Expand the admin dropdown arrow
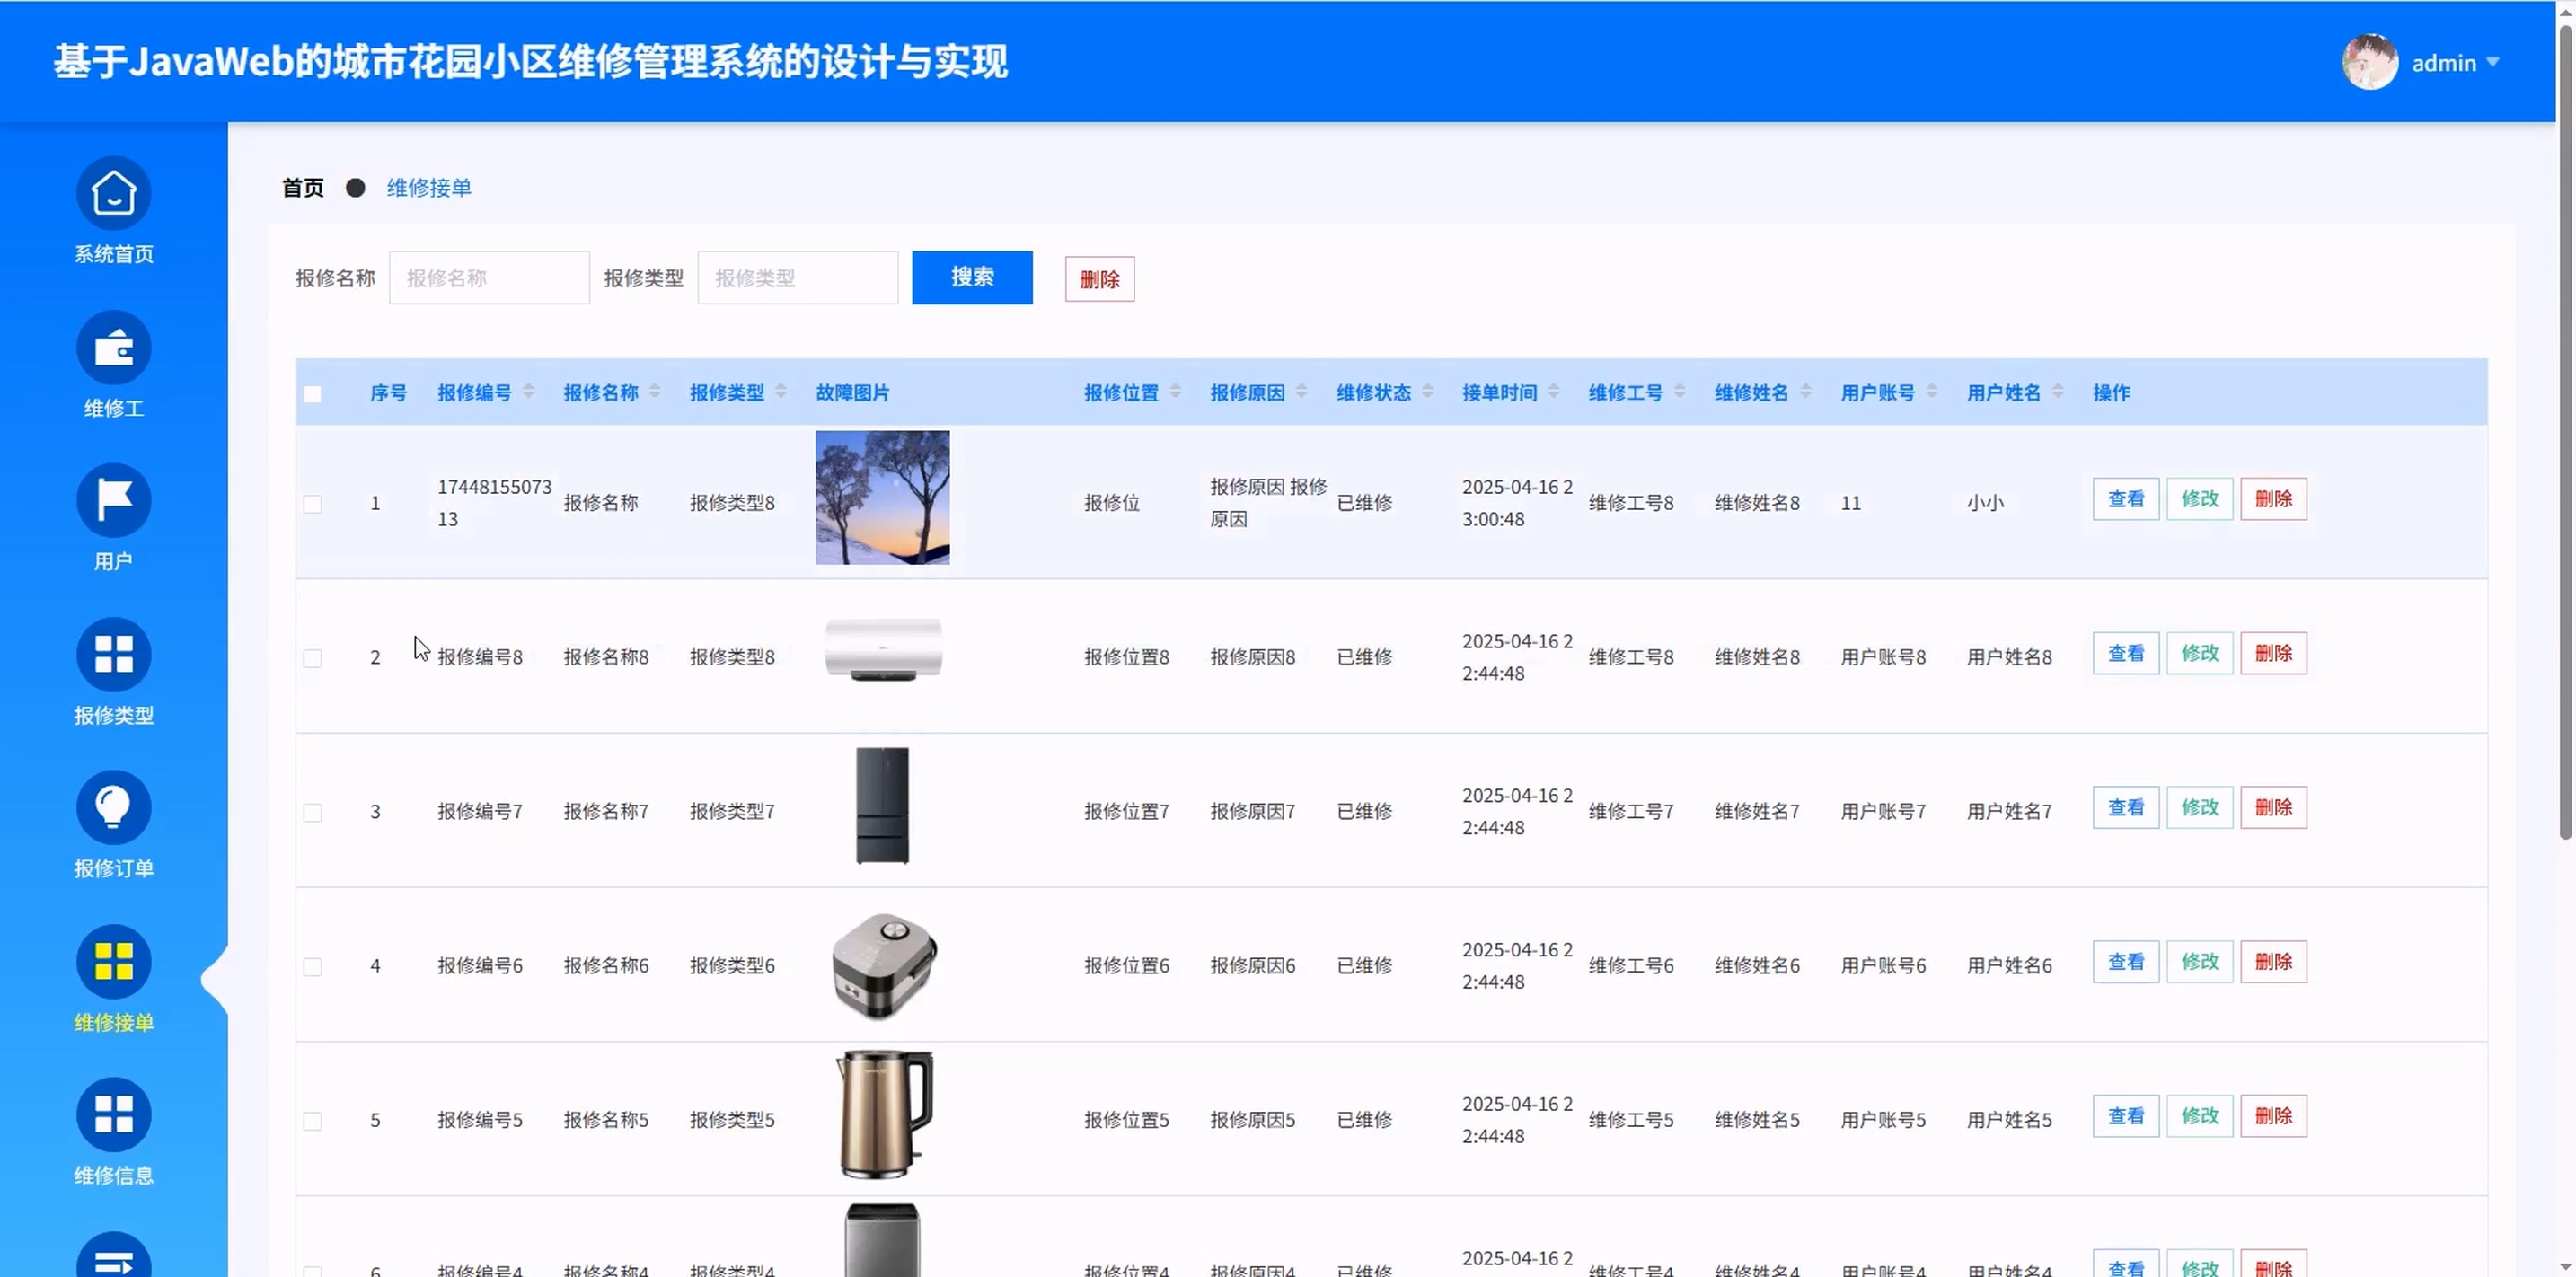The image size is (2576, 1277). point(2492,62)
